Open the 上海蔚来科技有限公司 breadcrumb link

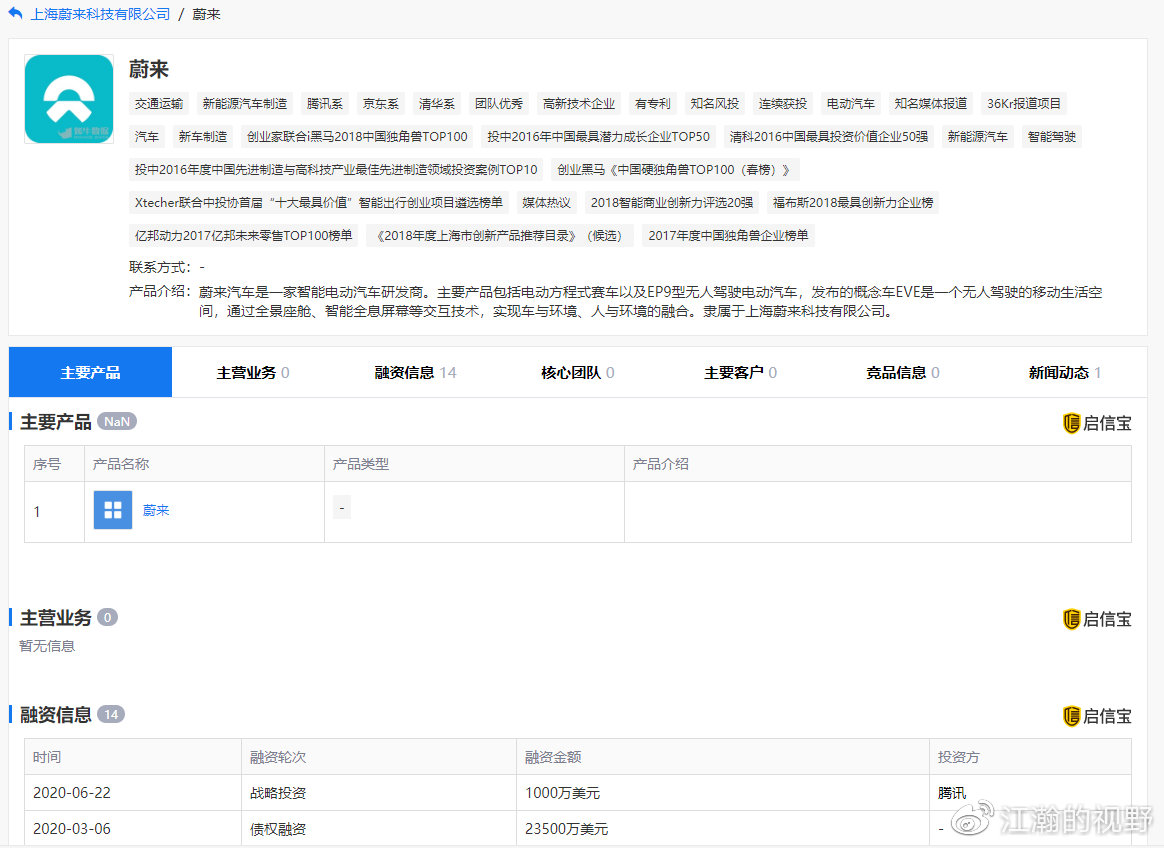(x=101, y=14)
